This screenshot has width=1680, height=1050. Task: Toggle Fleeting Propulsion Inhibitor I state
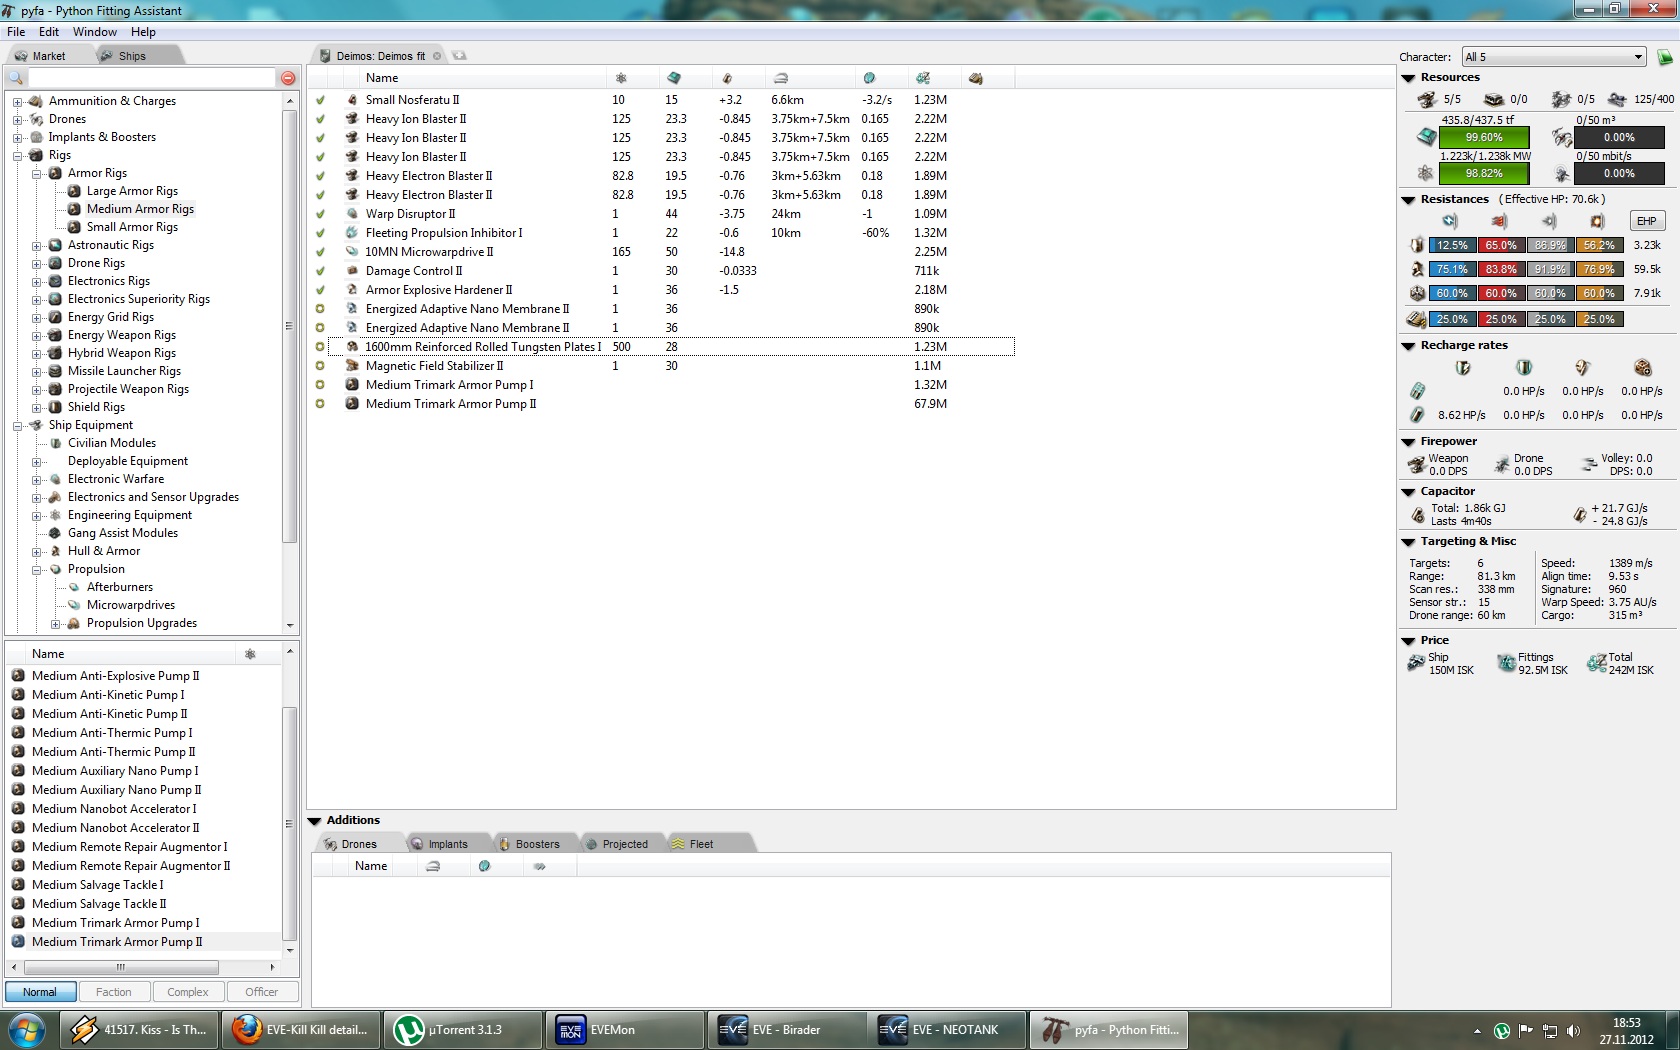[x=320, y=233]
